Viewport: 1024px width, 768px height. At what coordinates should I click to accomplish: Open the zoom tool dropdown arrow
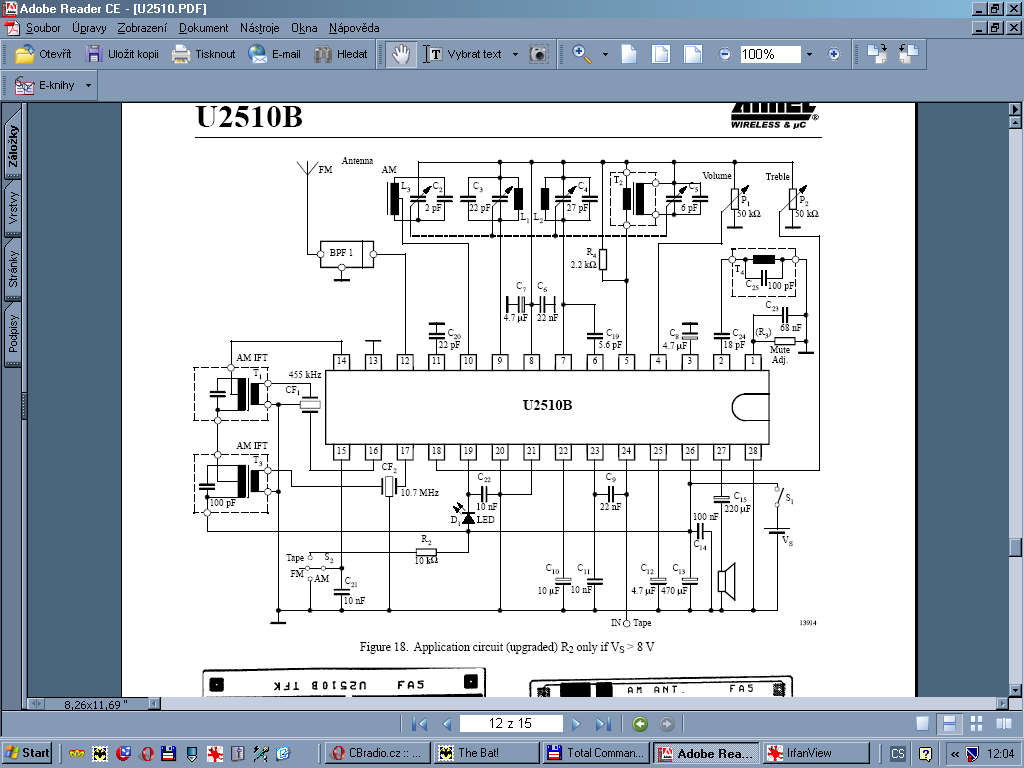(x=605, y=54)
